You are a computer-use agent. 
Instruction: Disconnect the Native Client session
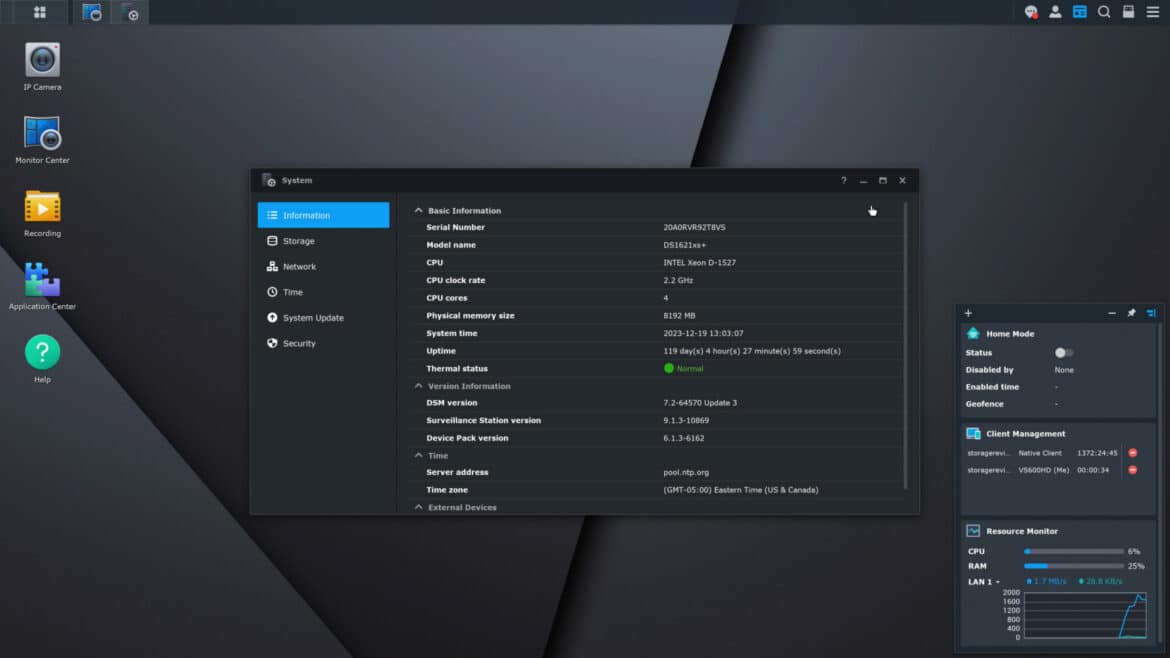(x=1133, y=453)
